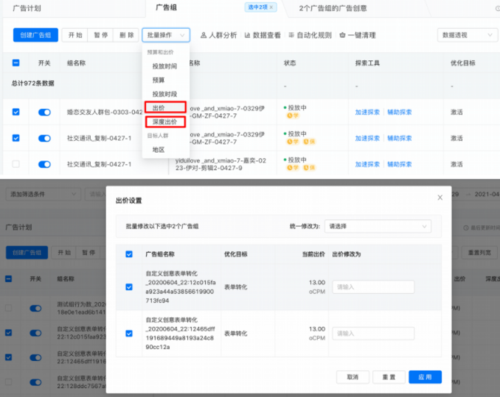Toggle switch for 婚恋交友人群包 ad group
The image size is (500, 397).
(44, 112)
